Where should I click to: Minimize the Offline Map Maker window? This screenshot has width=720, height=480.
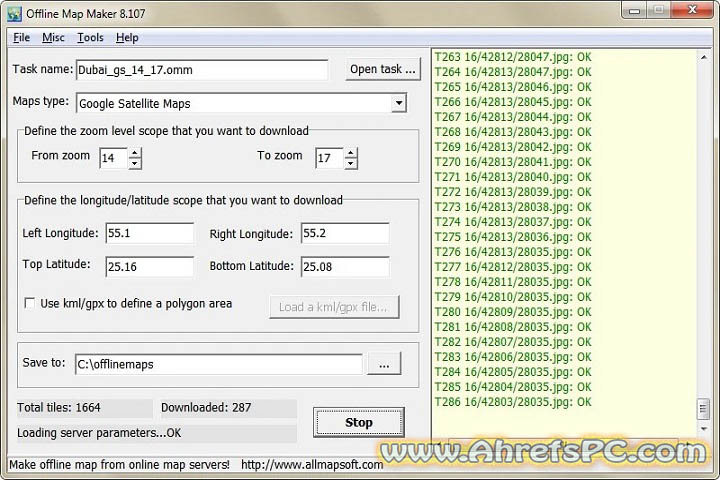pyautogui.click(x=635, y=11)
